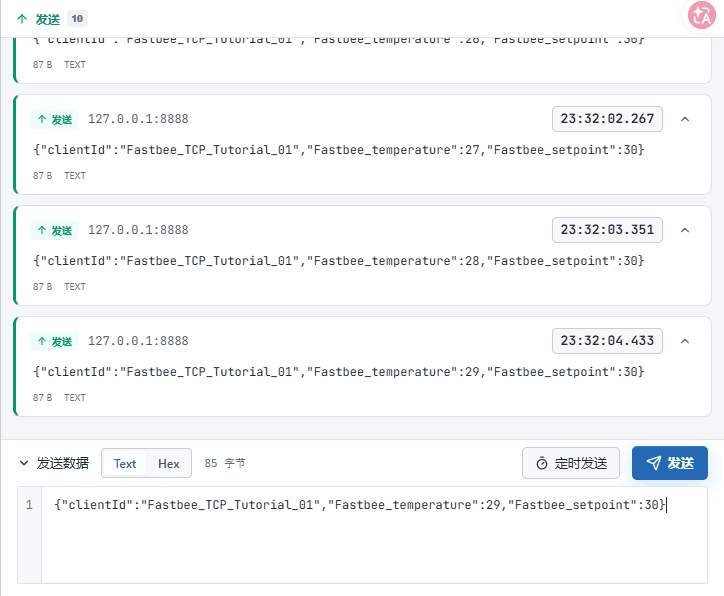Click the clock icon on 定时发送

(542, 463)
